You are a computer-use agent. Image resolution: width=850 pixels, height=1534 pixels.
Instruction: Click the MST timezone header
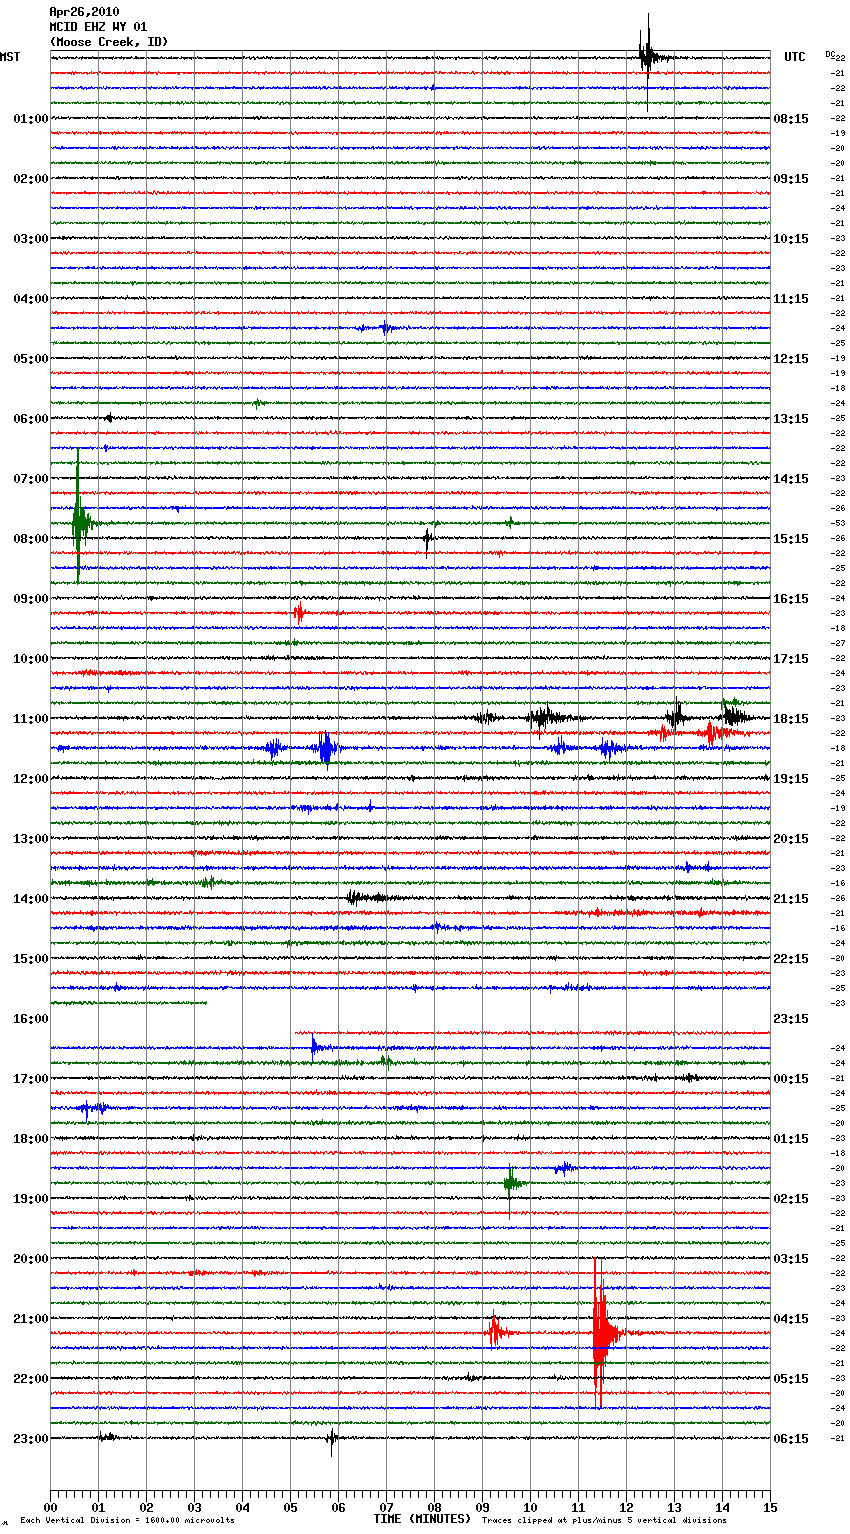point(10,57)
